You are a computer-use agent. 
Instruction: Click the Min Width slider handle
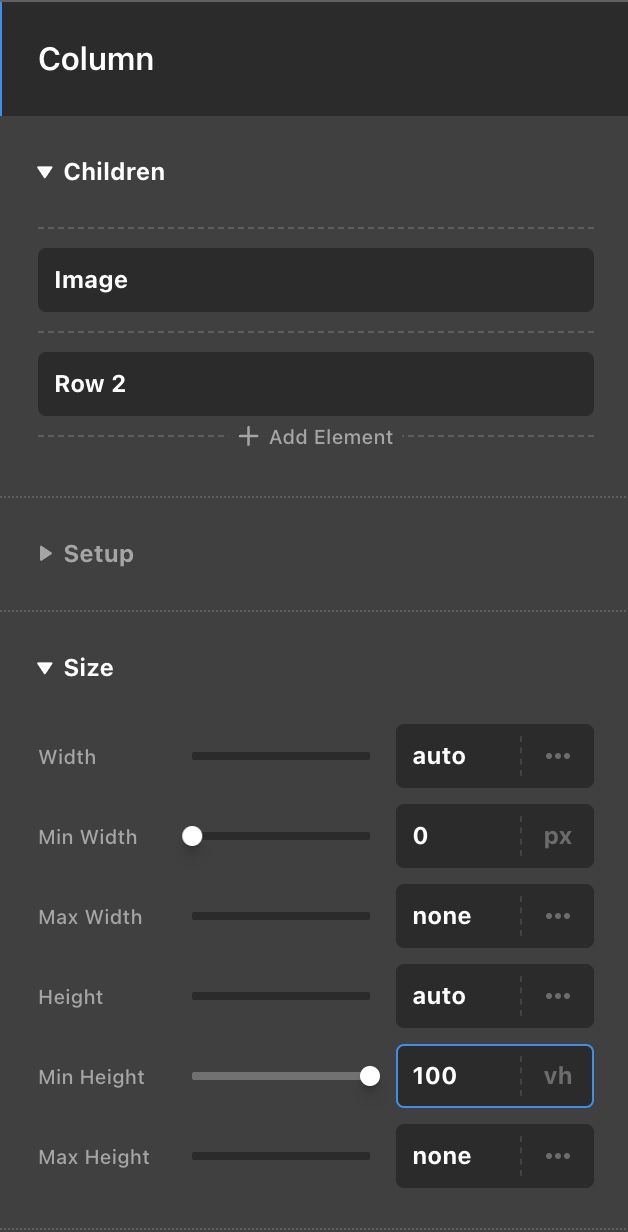click(192, 836)
